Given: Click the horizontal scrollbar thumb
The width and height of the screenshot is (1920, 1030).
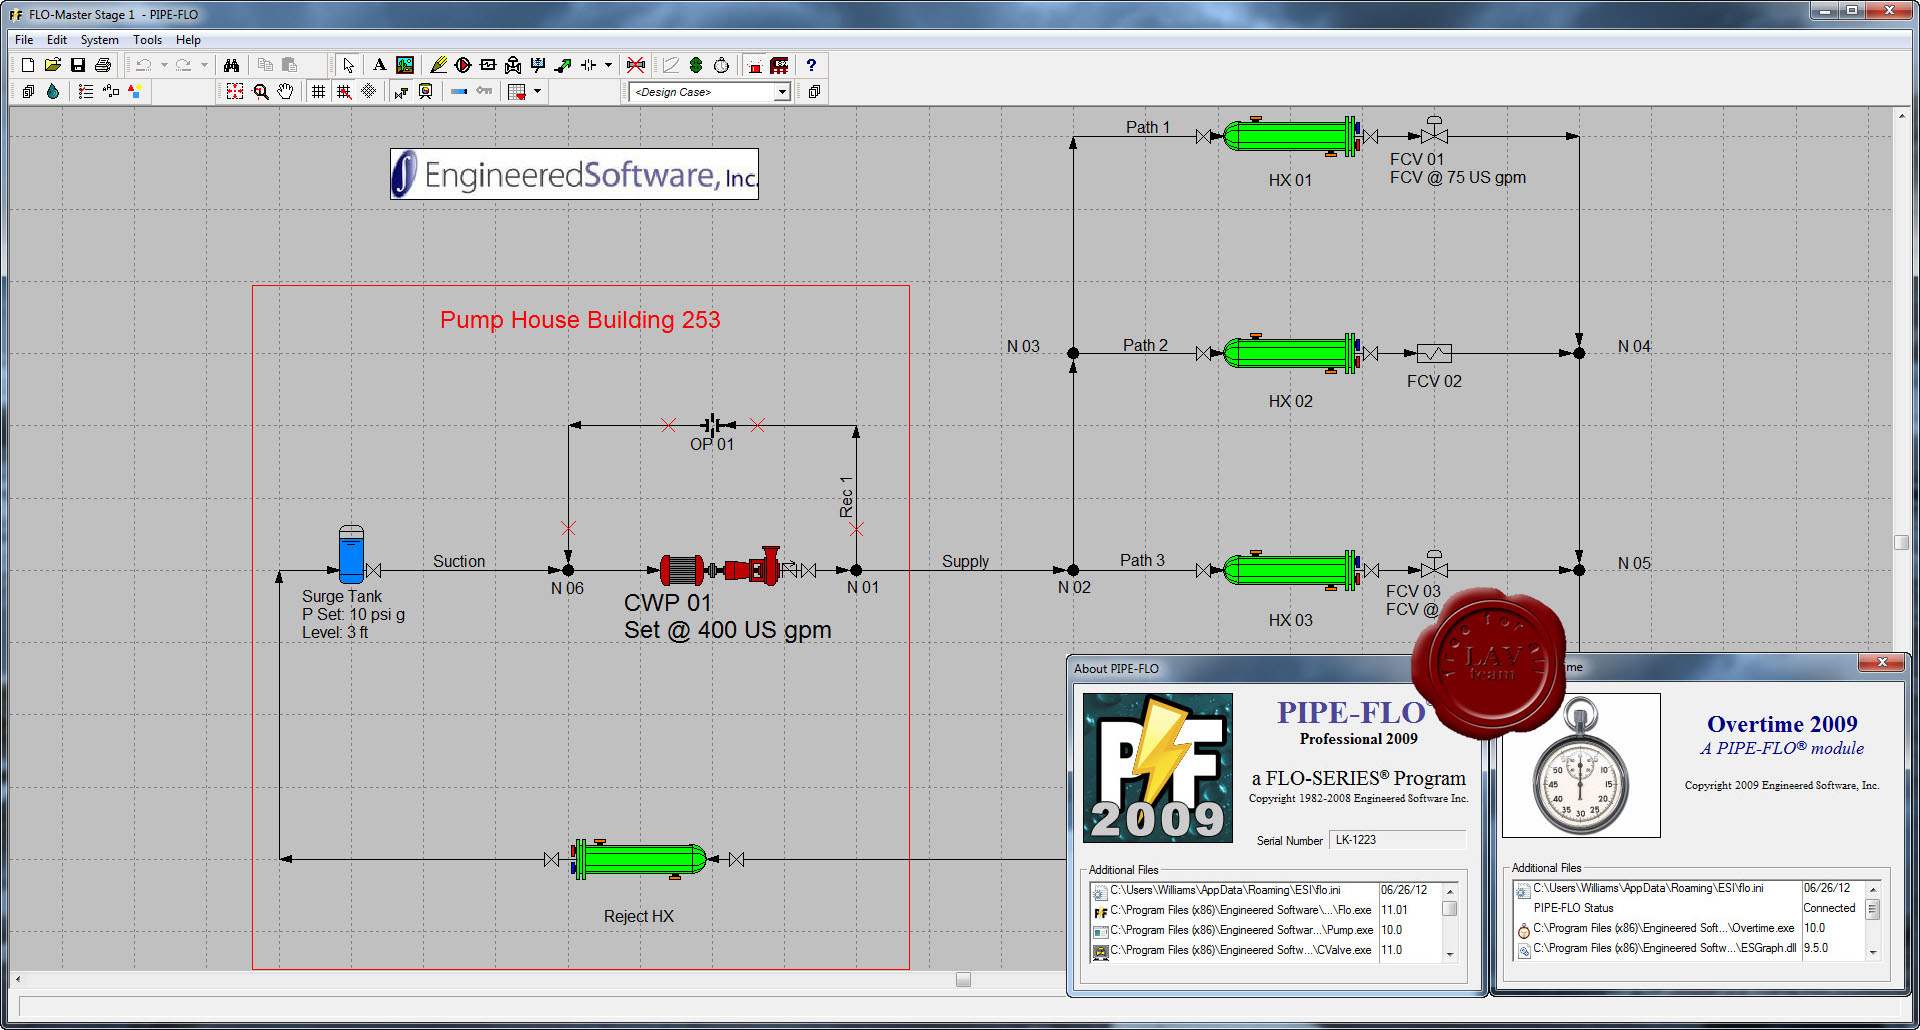Looking at the screenshot, I should pos(963,980).
